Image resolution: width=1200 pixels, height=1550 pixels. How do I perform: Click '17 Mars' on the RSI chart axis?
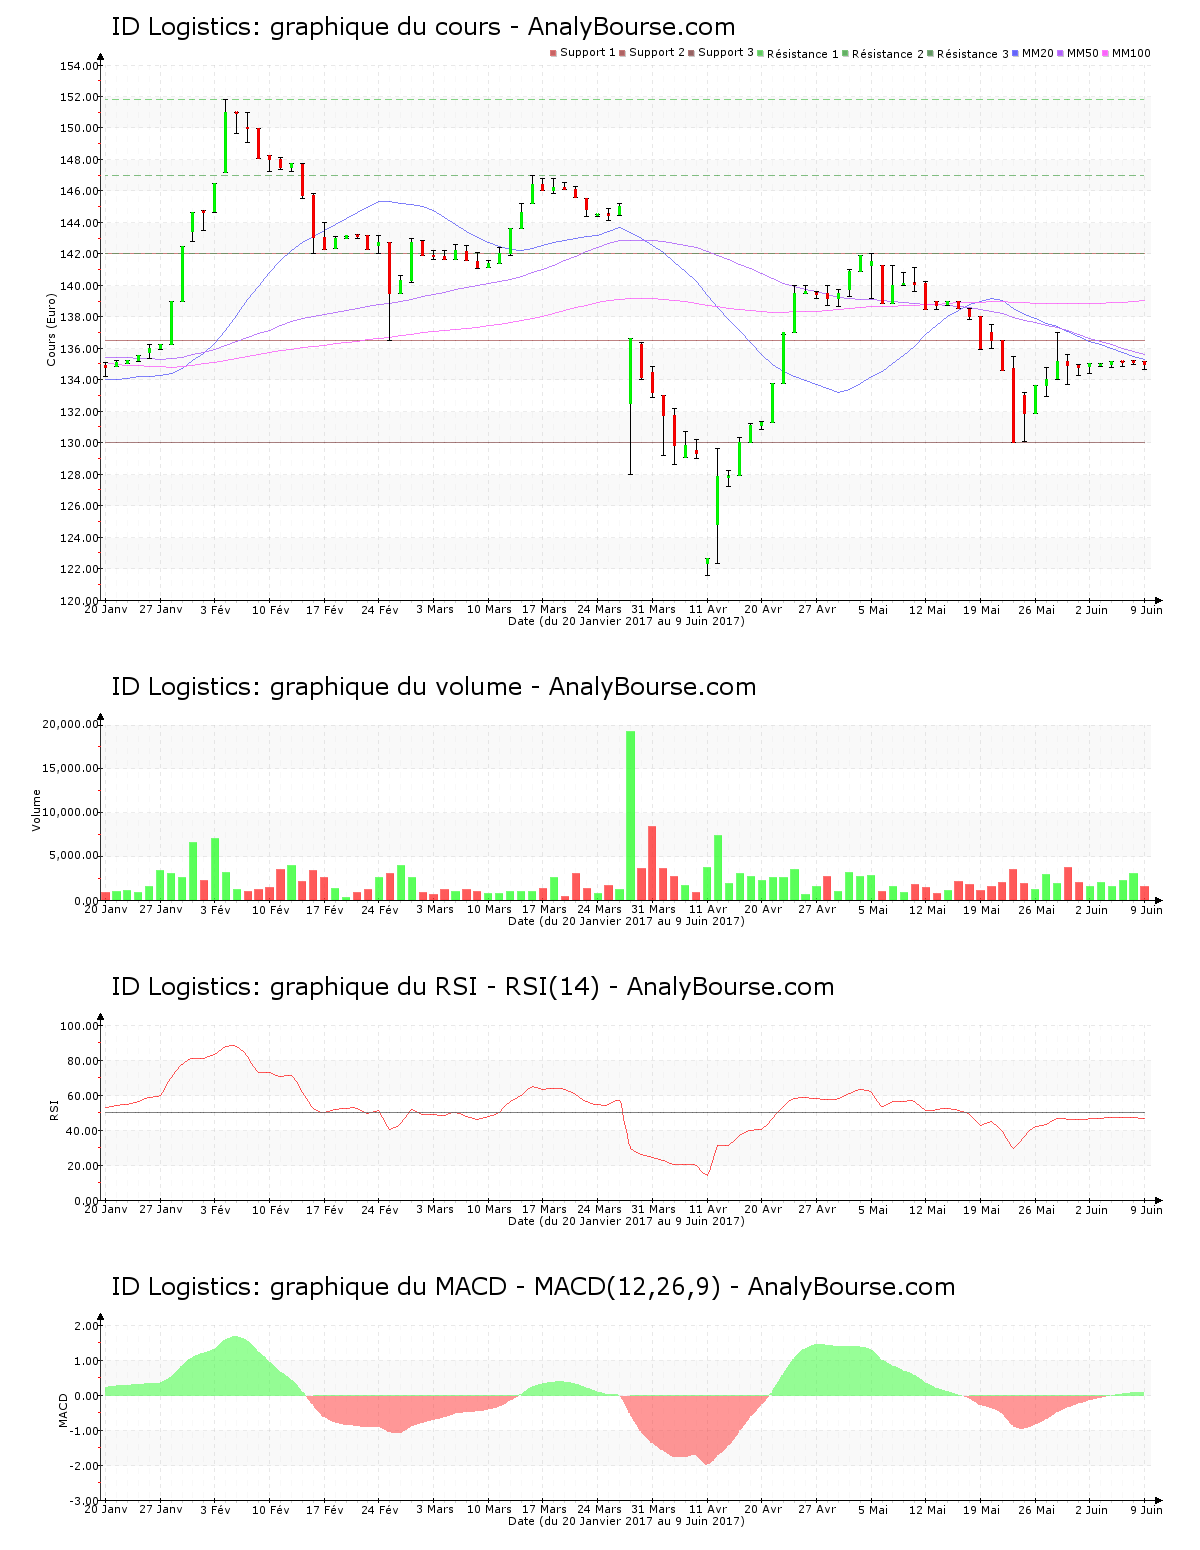pyautogui.click(x=544, y=1210)
